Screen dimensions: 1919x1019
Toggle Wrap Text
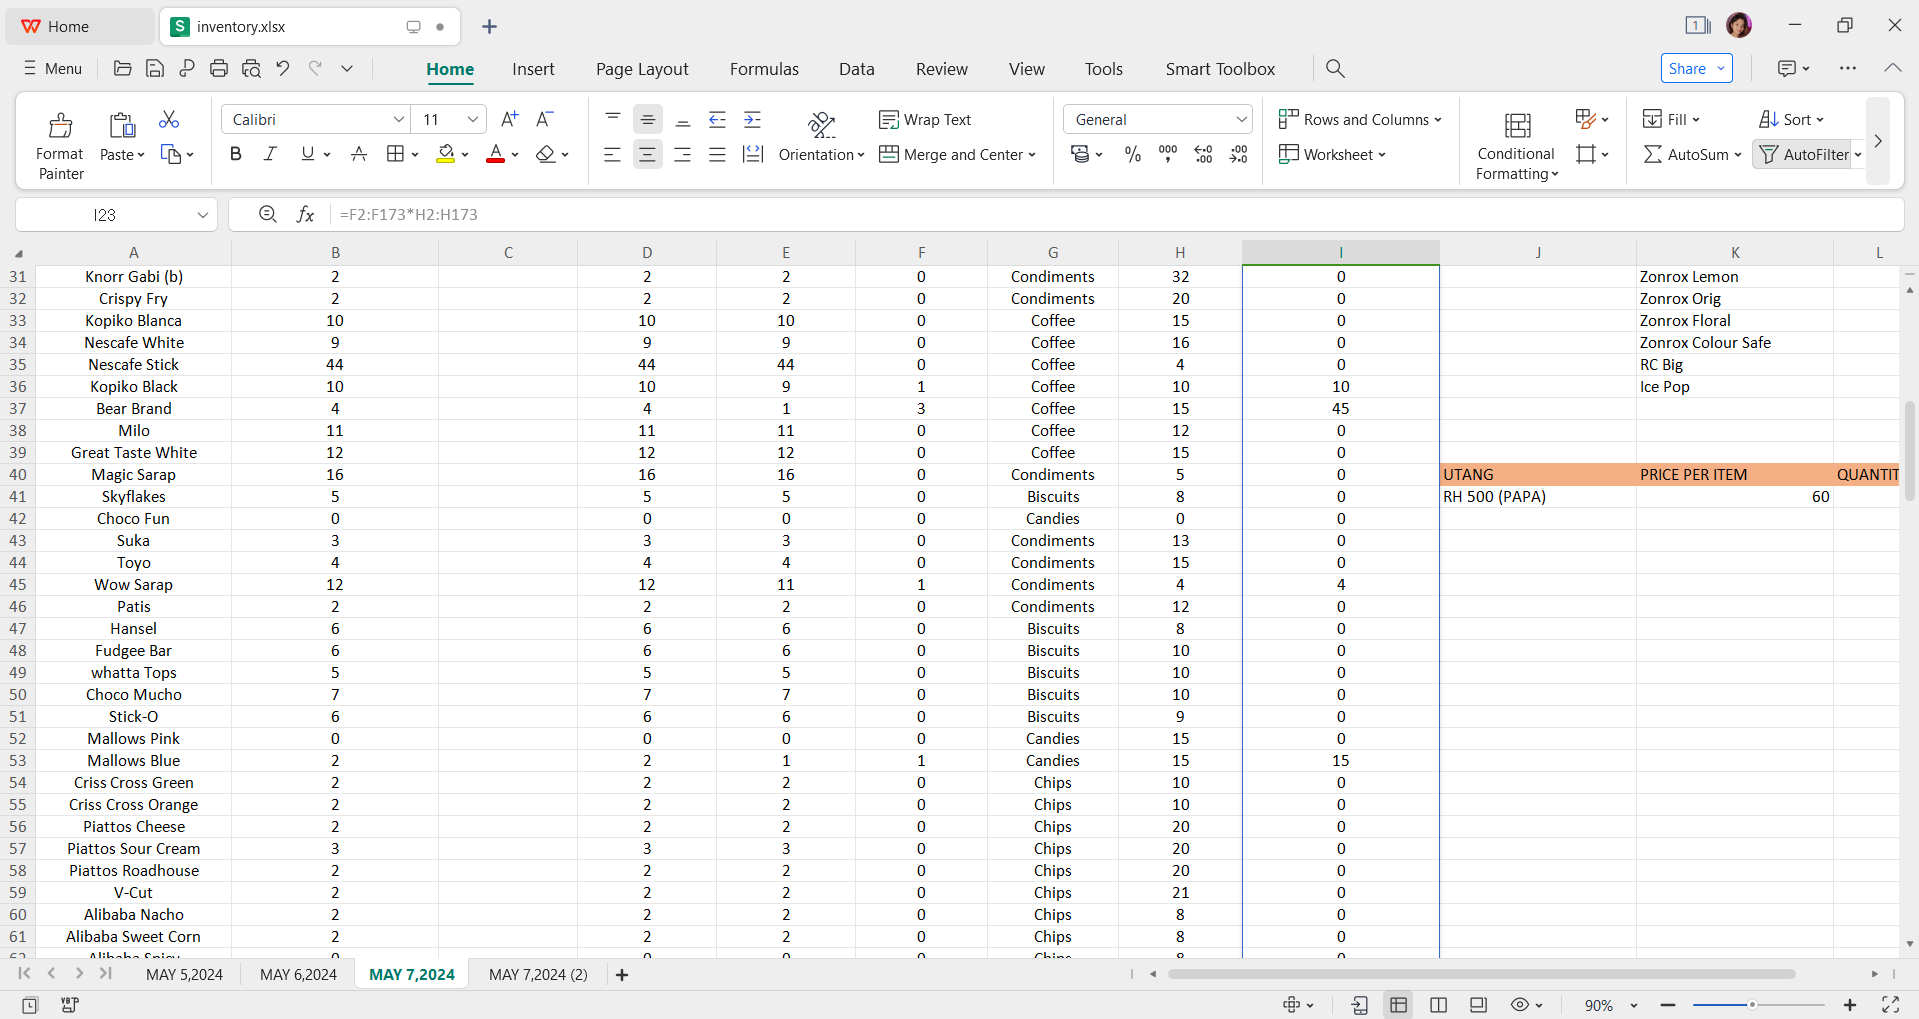coord(925,119)
